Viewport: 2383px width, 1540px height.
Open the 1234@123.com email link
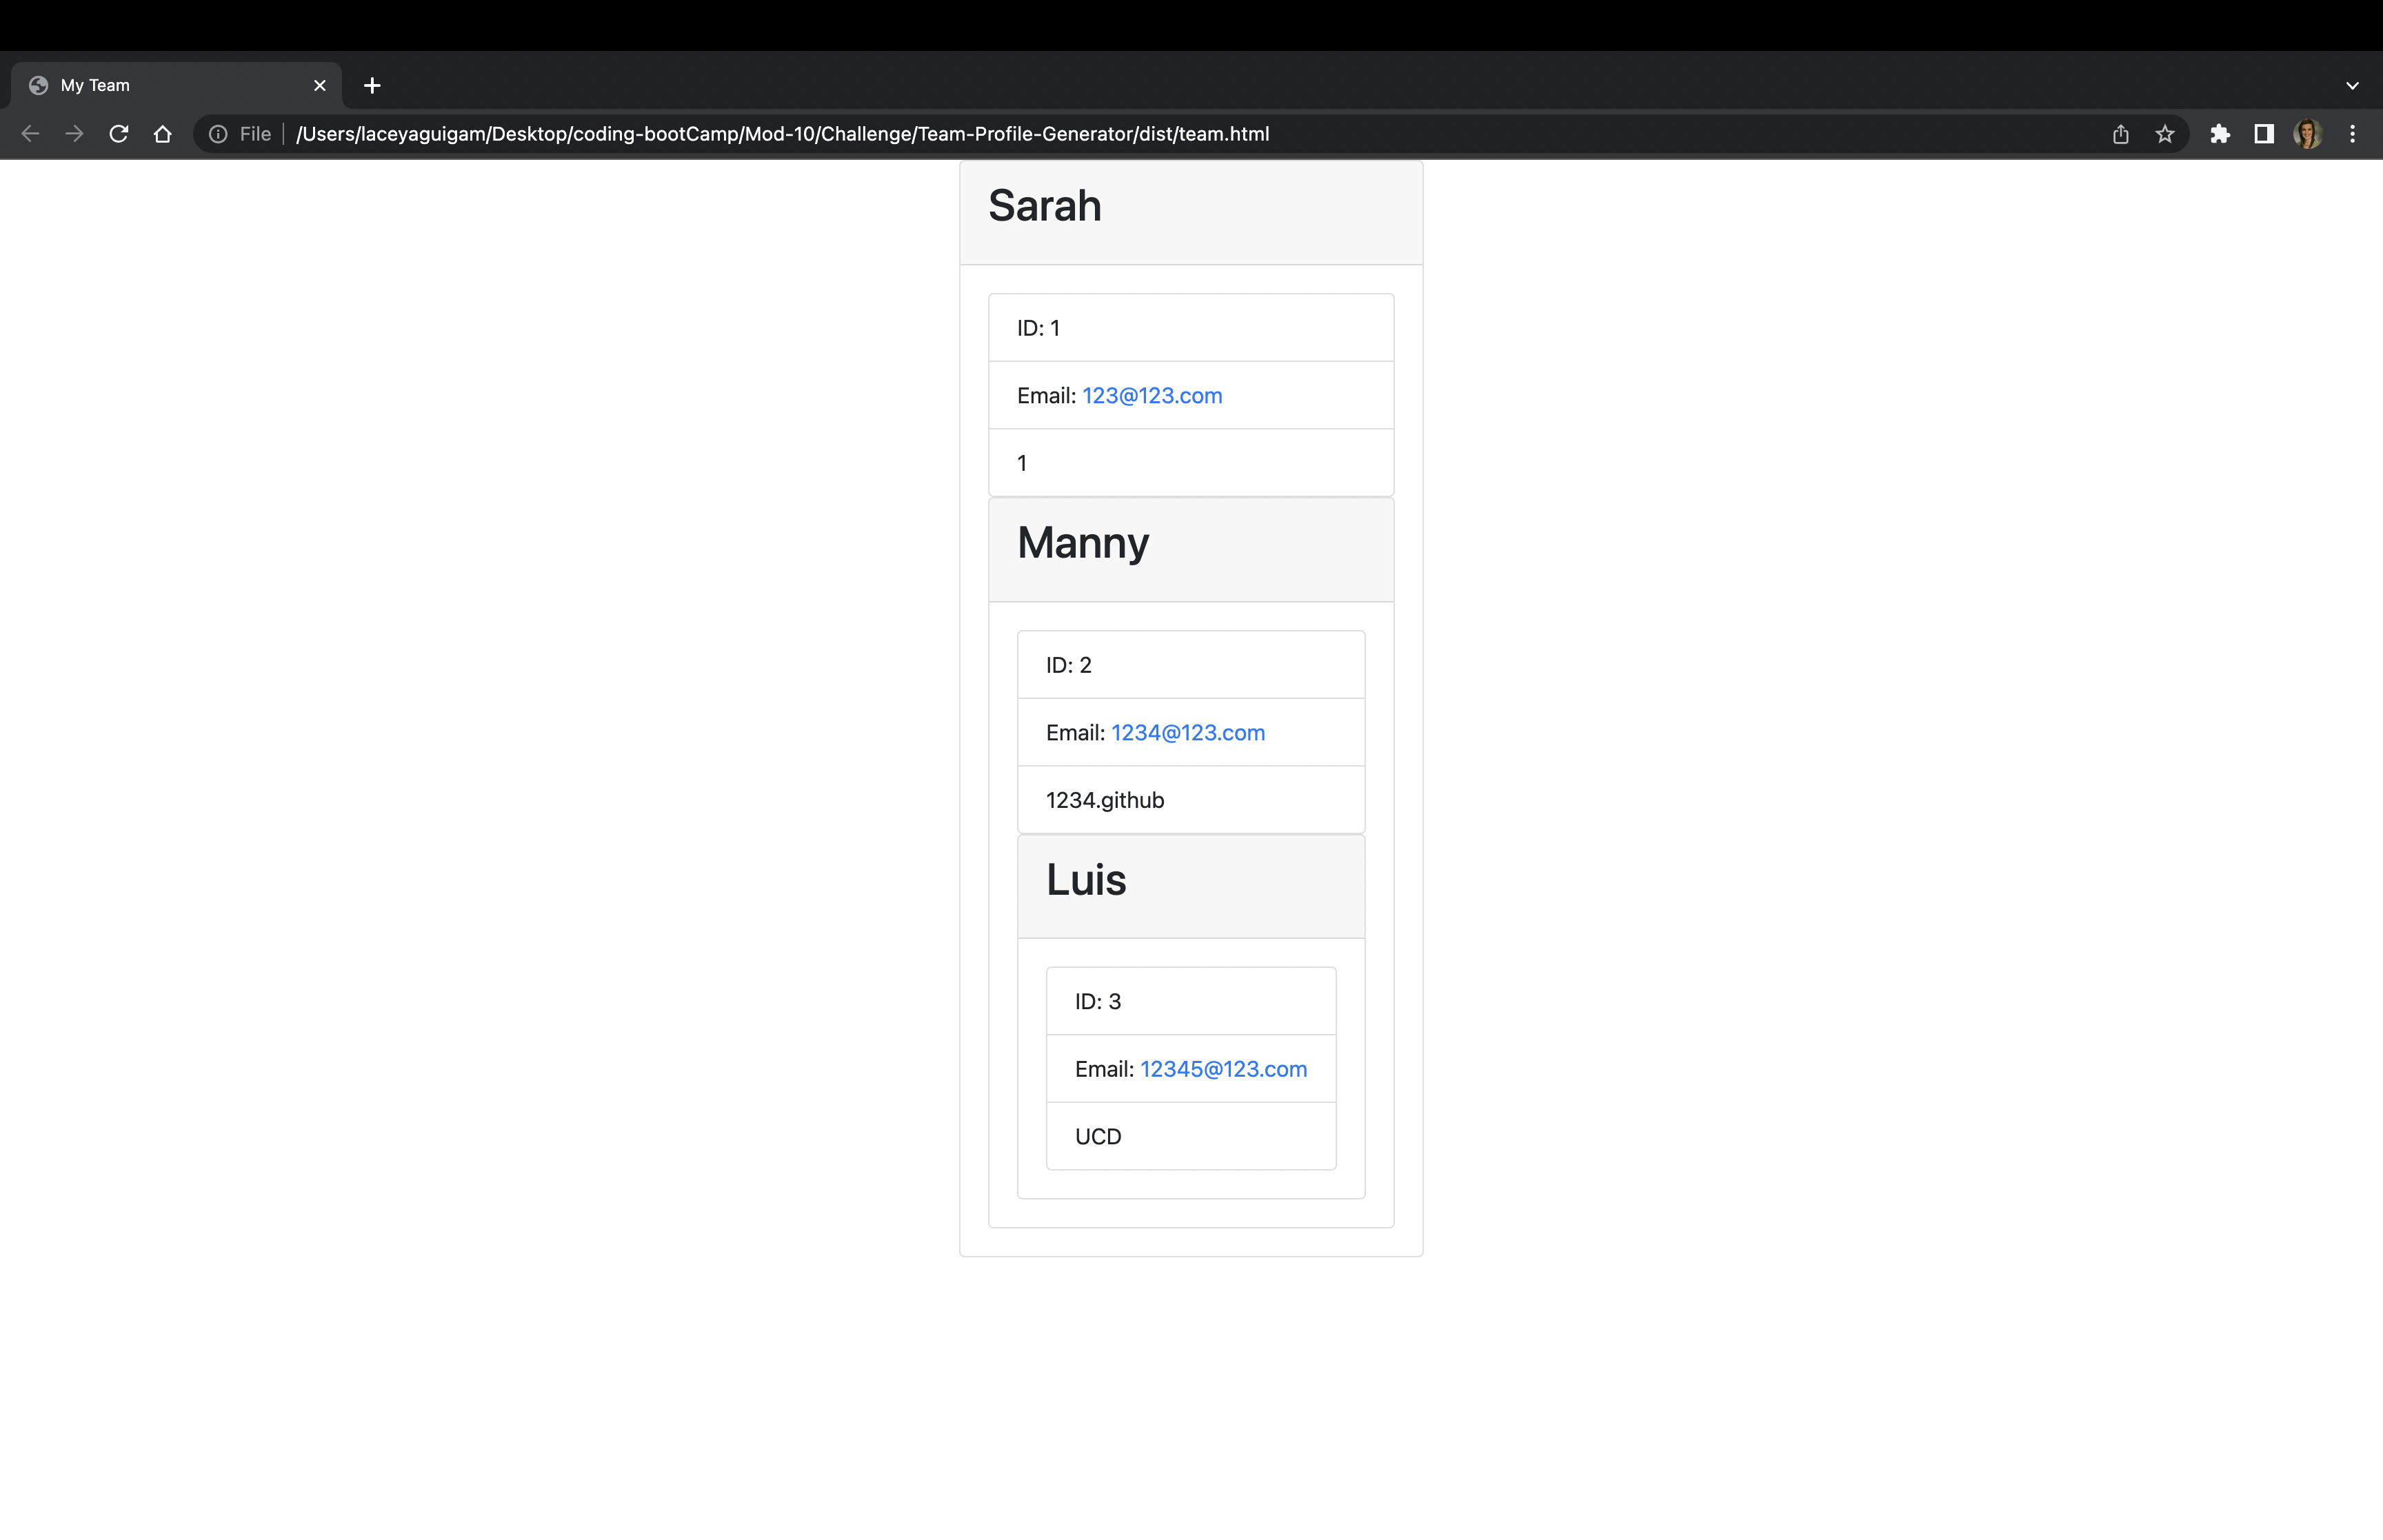point(1187,732)
